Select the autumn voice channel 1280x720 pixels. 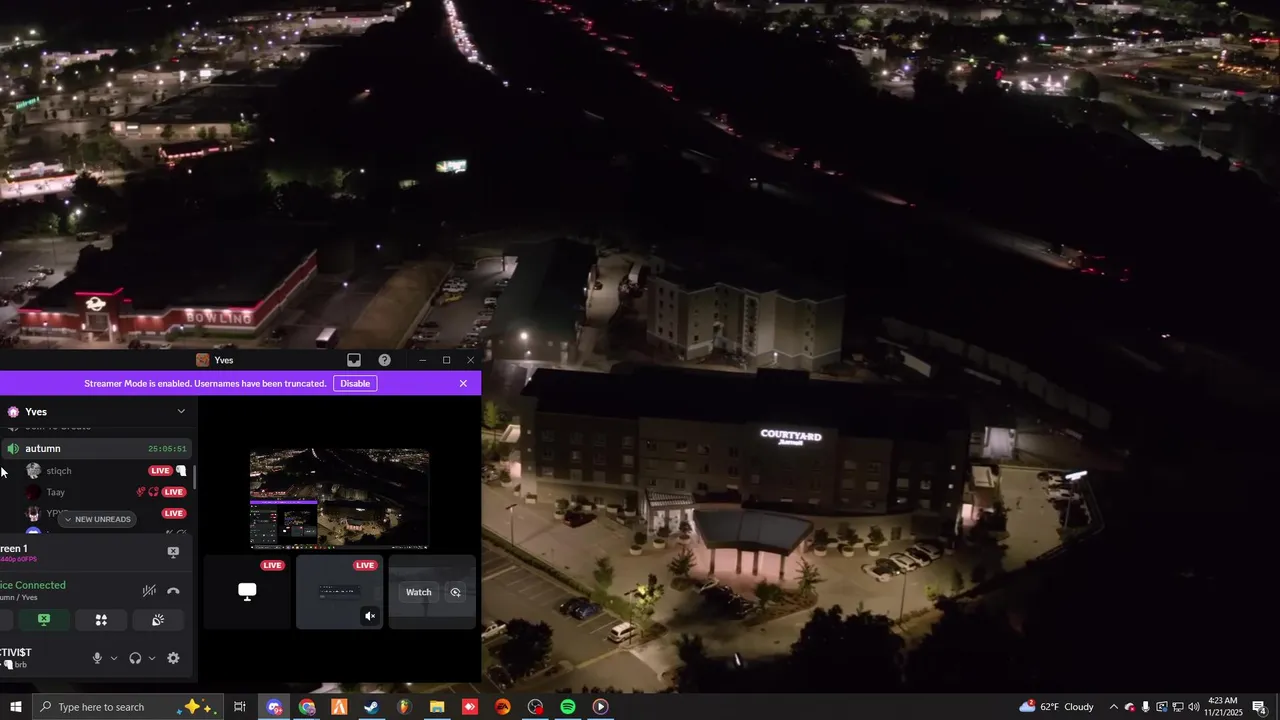click(x=96, y=449)
